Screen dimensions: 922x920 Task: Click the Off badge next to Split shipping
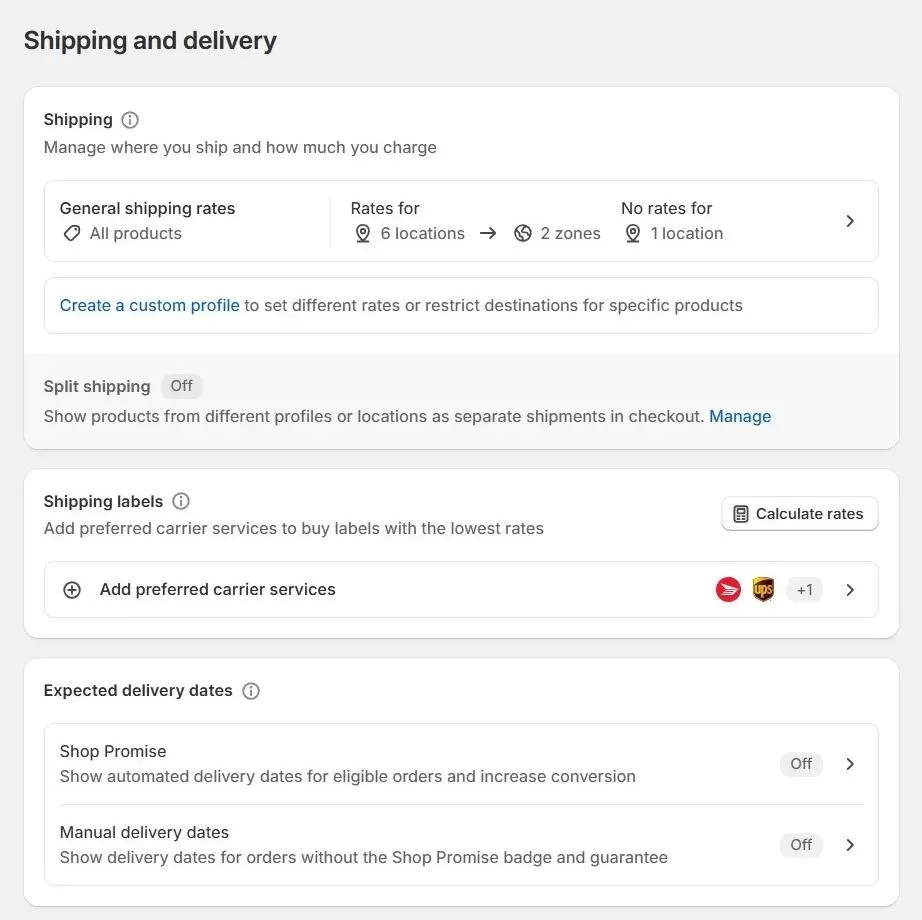(181, 386)
